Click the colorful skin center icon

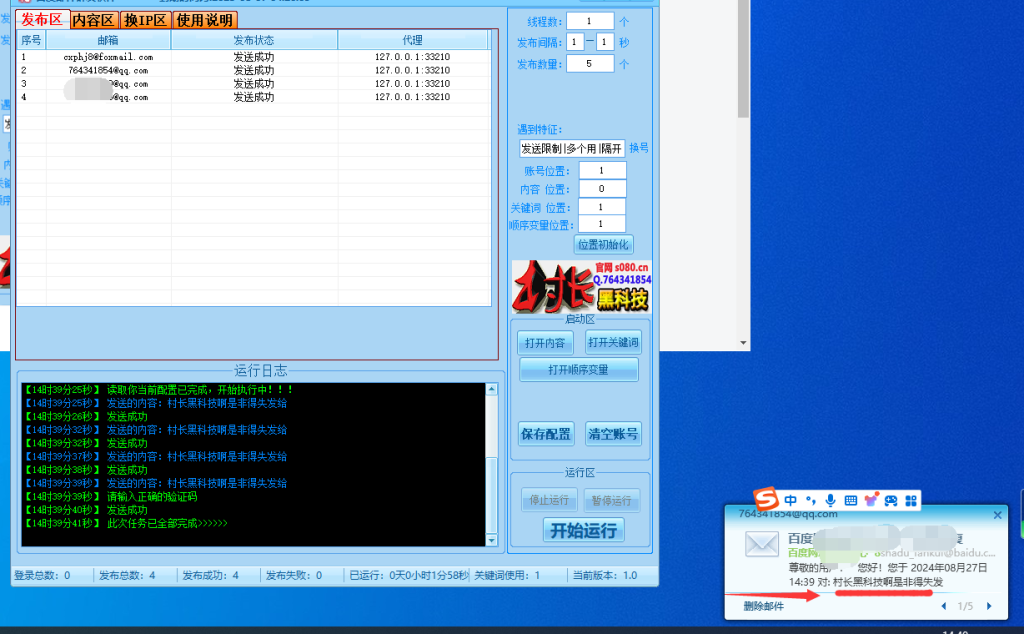(871, 500)
